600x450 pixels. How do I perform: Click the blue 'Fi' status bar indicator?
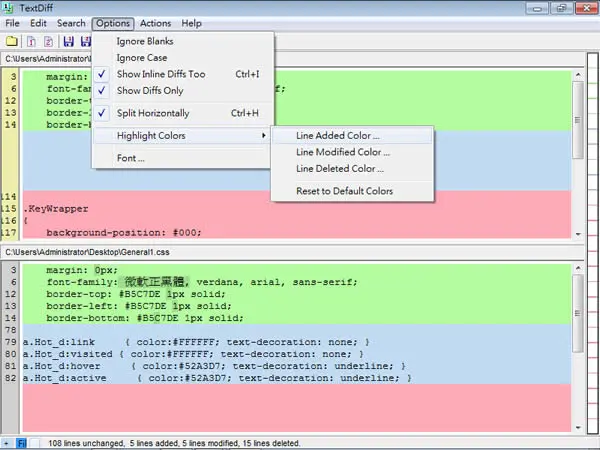click(x=22, y=443)
